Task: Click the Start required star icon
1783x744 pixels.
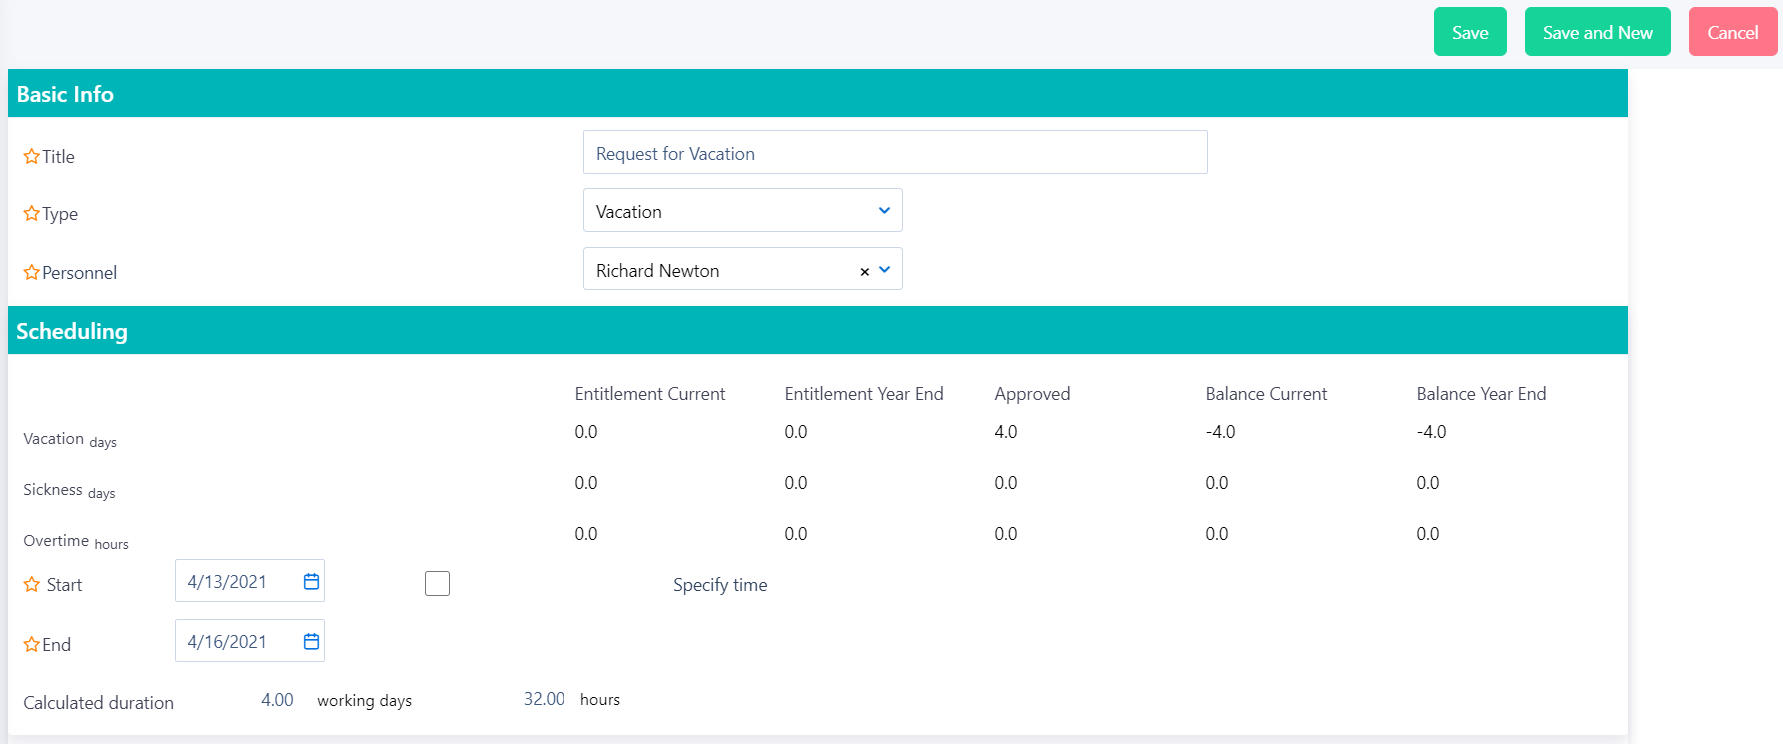Action: (32, 584)
